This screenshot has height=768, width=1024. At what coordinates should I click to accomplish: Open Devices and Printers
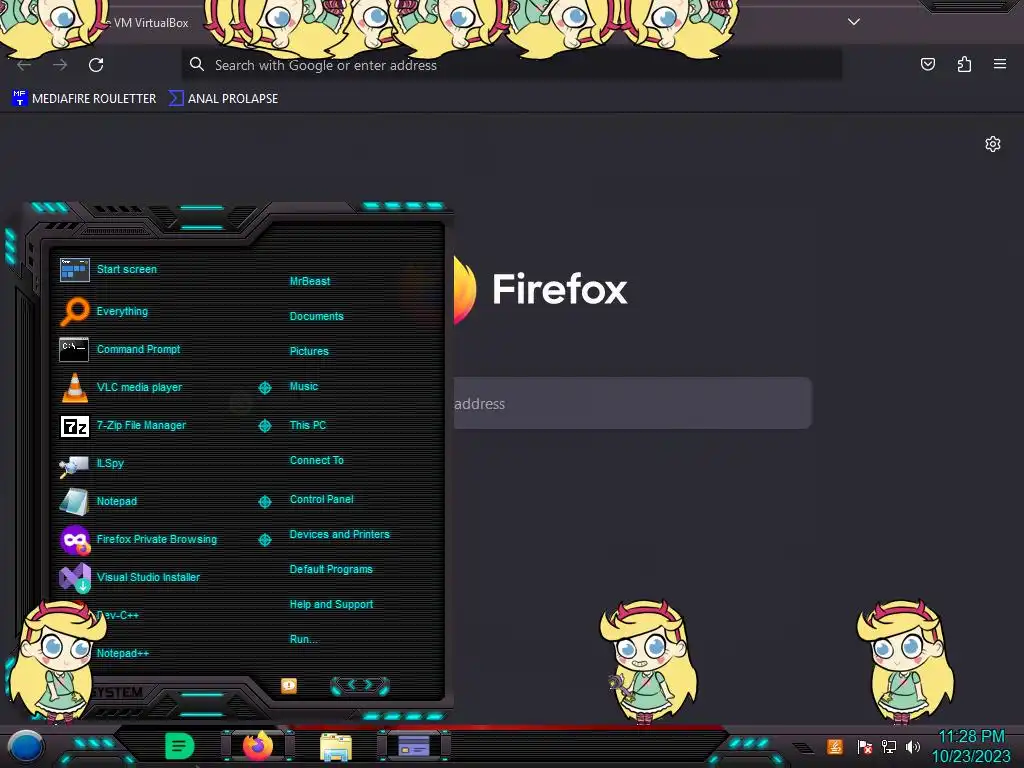pos(340,534)
